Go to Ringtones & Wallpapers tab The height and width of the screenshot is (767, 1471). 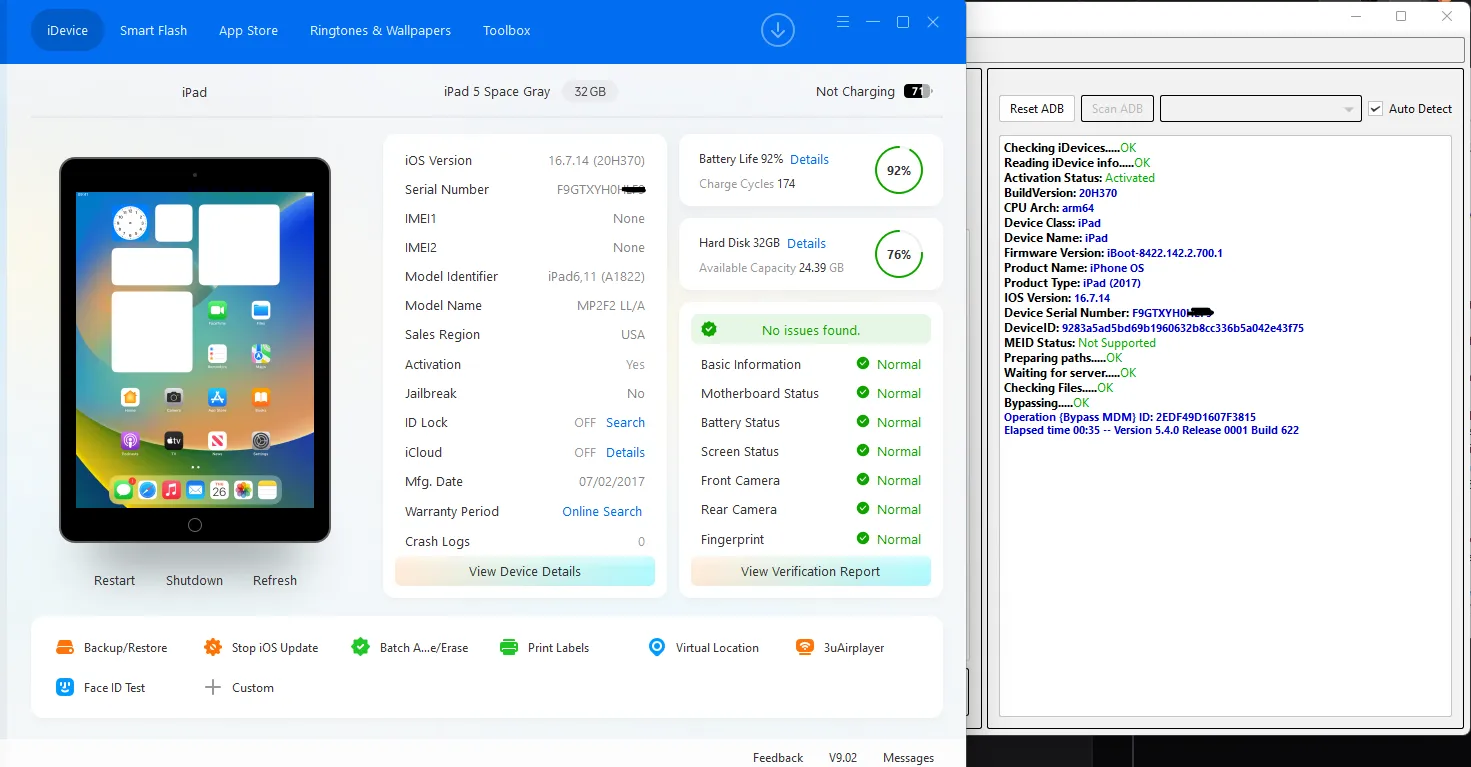point(380,31)
